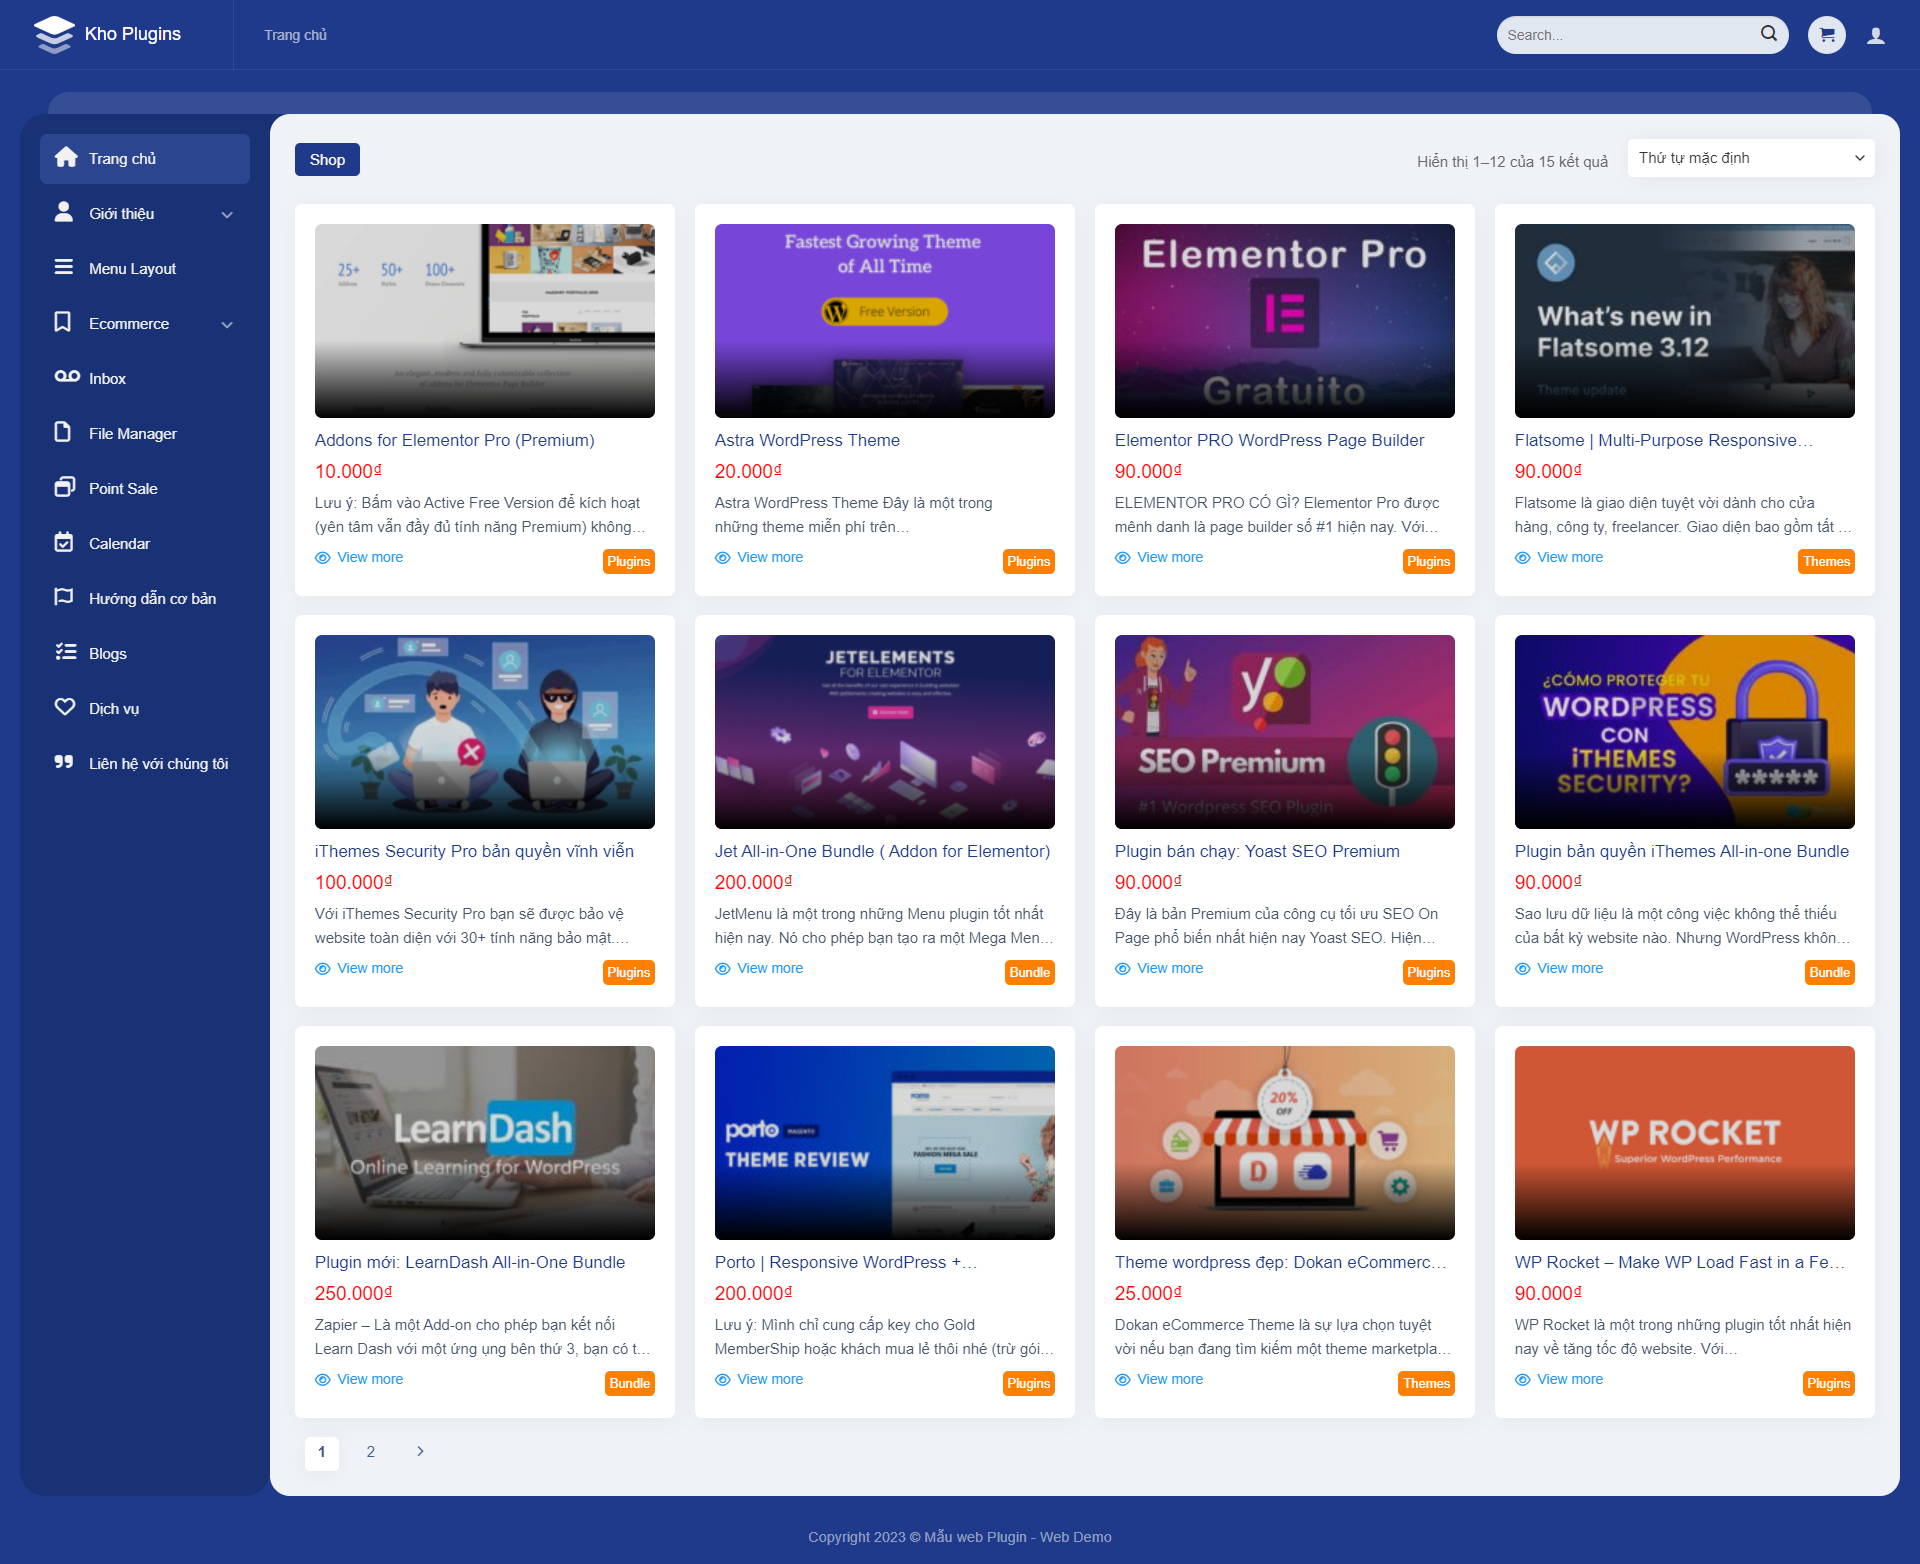Open the What's new in Flatsome 3.12 thumbnail
Screen dimensions: 1920x1564
pos(1684,321)
